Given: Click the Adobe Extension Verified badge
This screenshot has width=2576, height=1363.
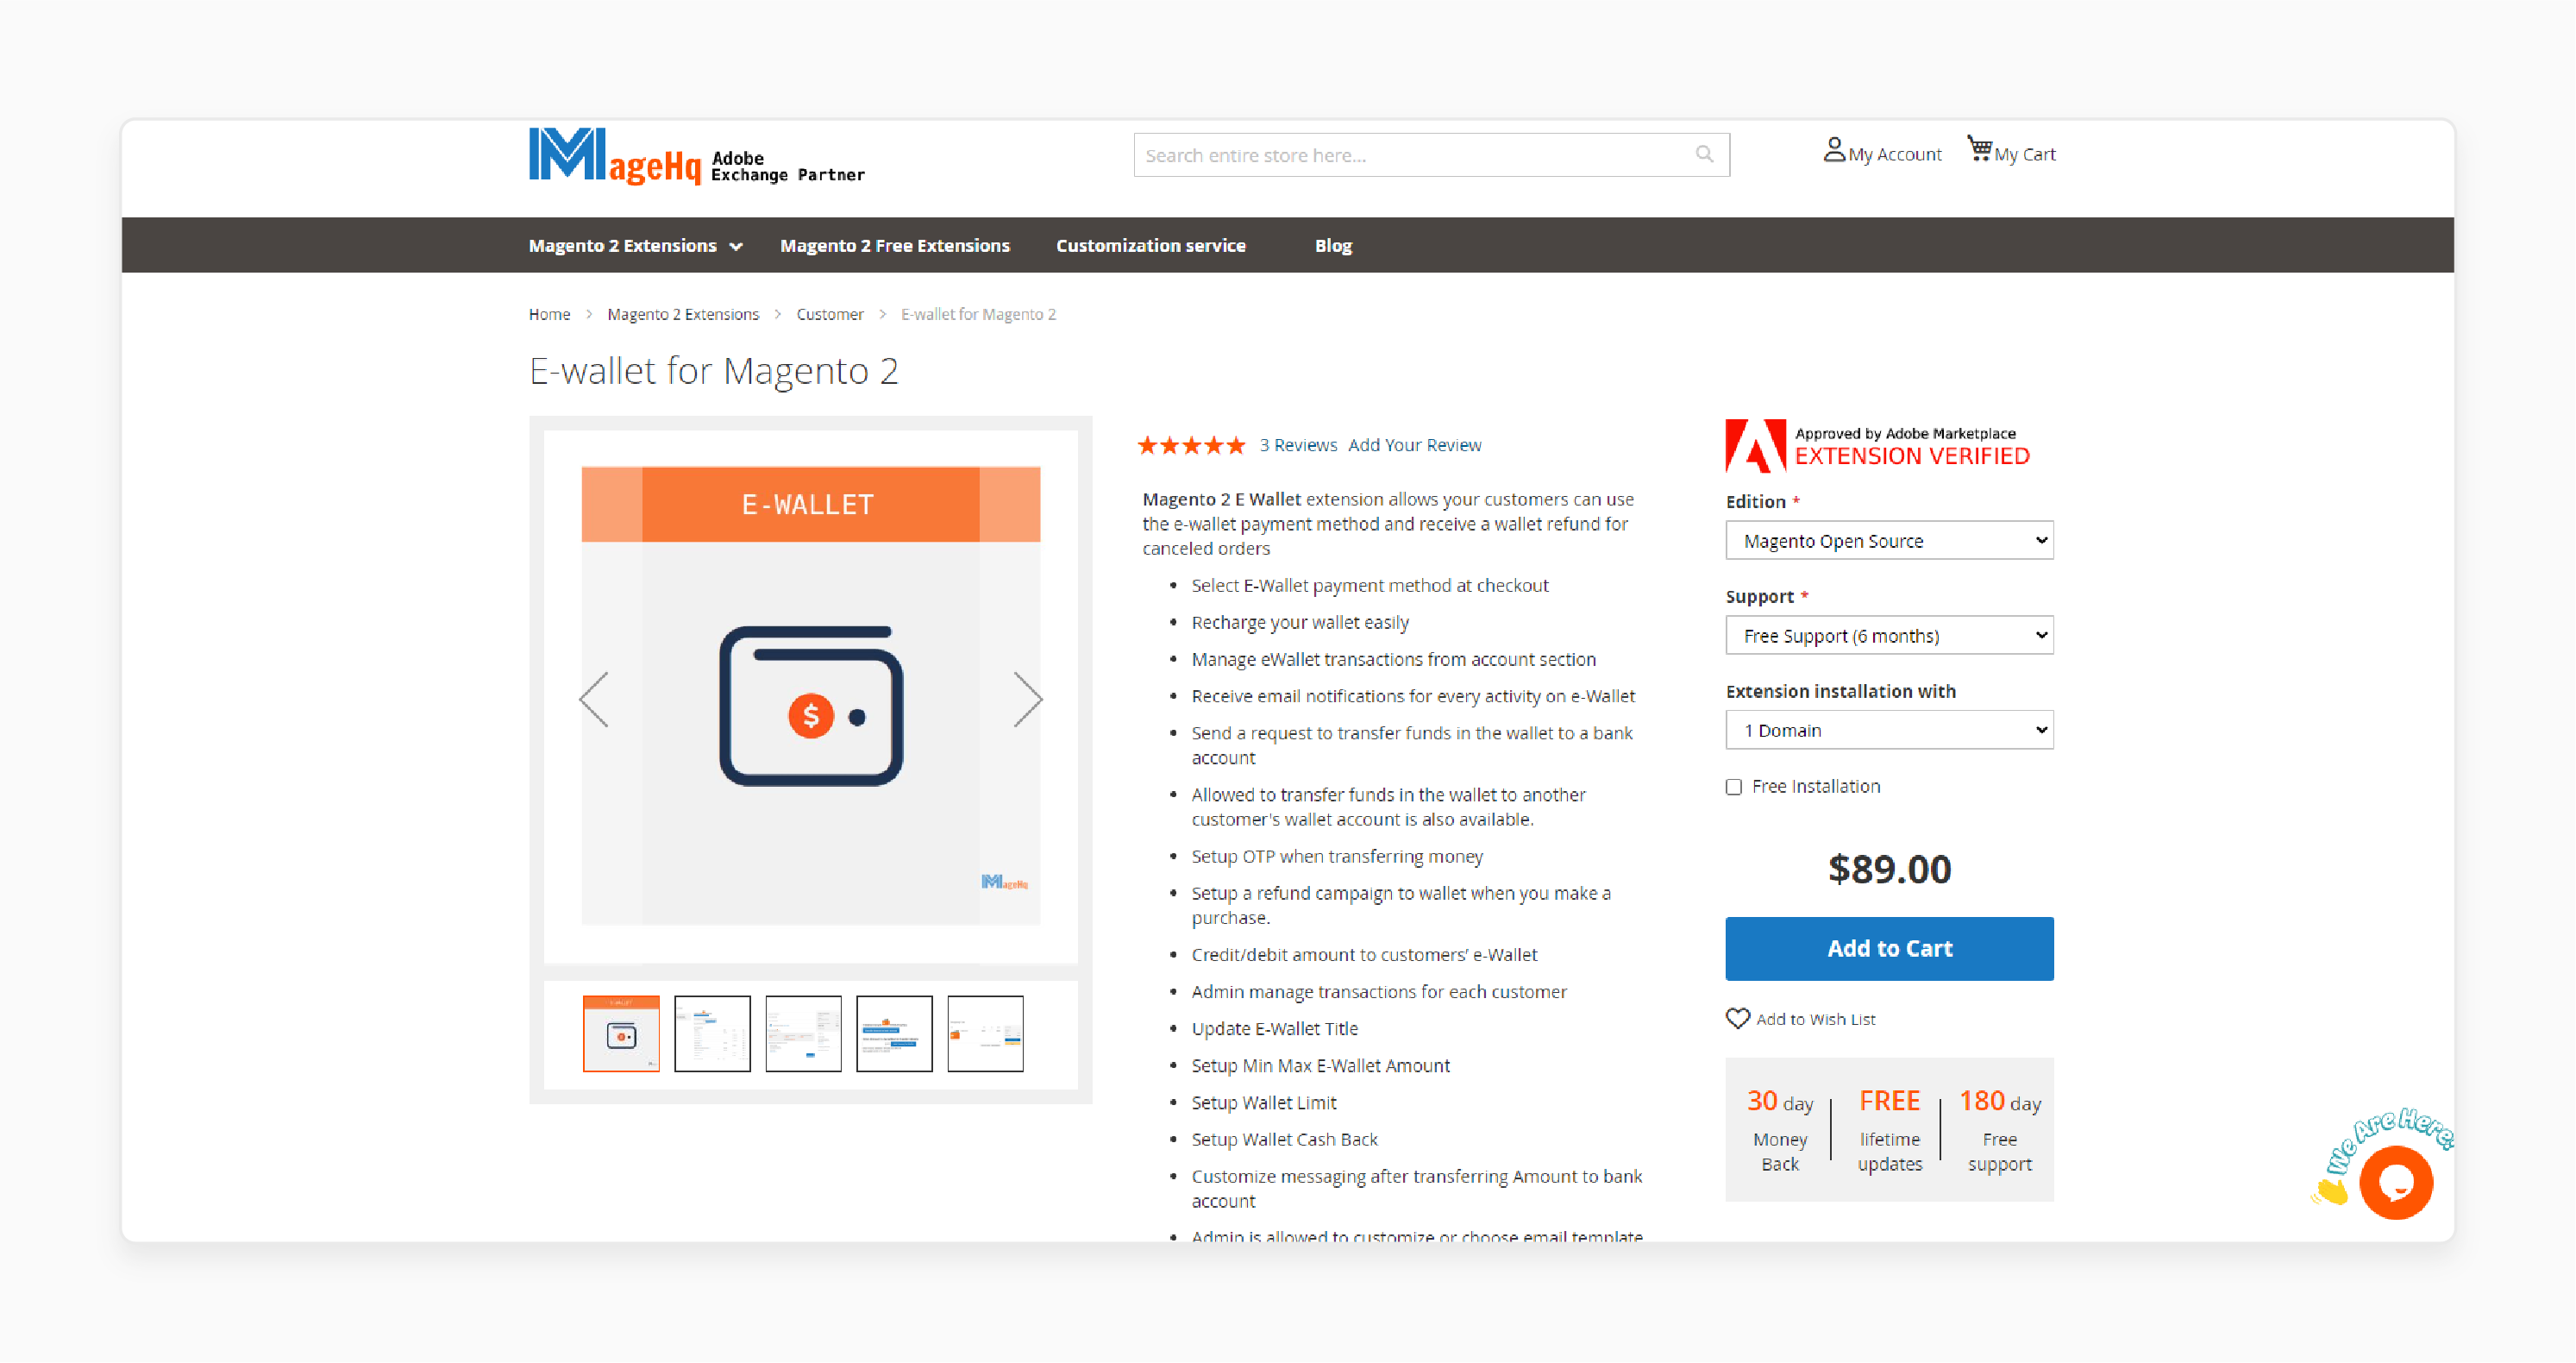Looking at the screenshot, I should [1877, 446].
